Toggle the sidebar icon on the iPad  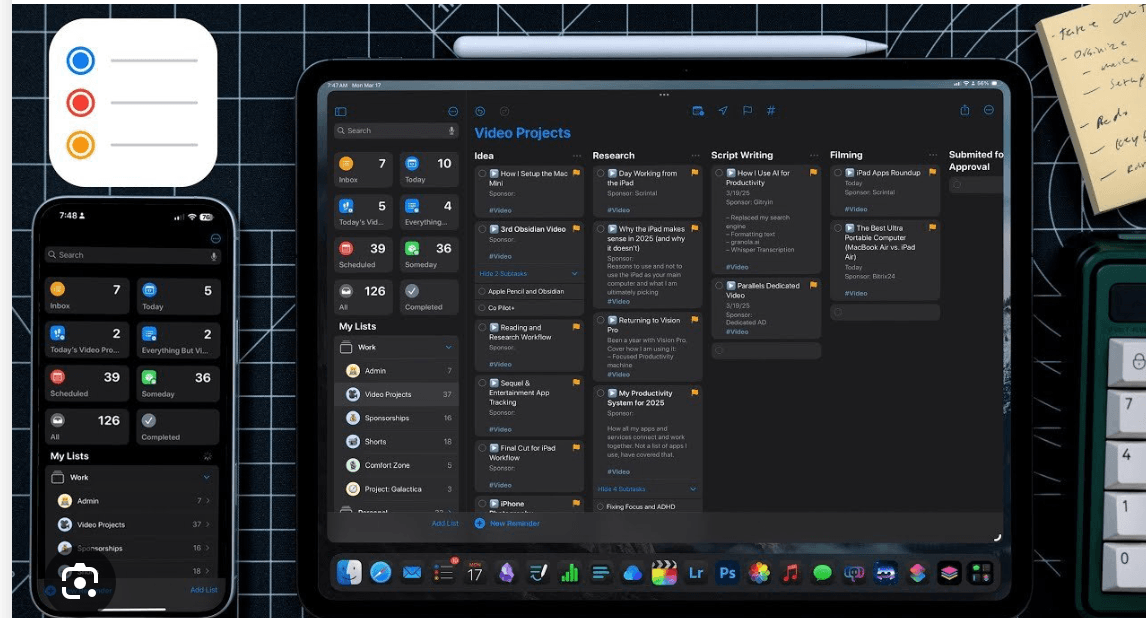click(341, 112)
